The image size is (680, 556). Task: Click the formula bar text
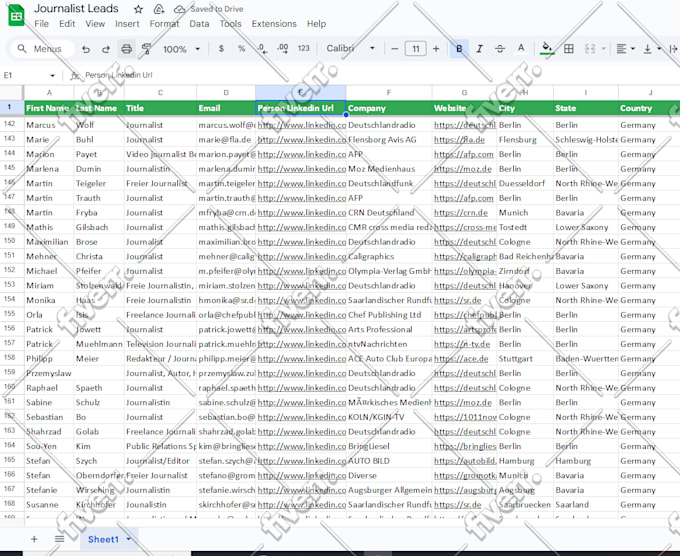119,75
